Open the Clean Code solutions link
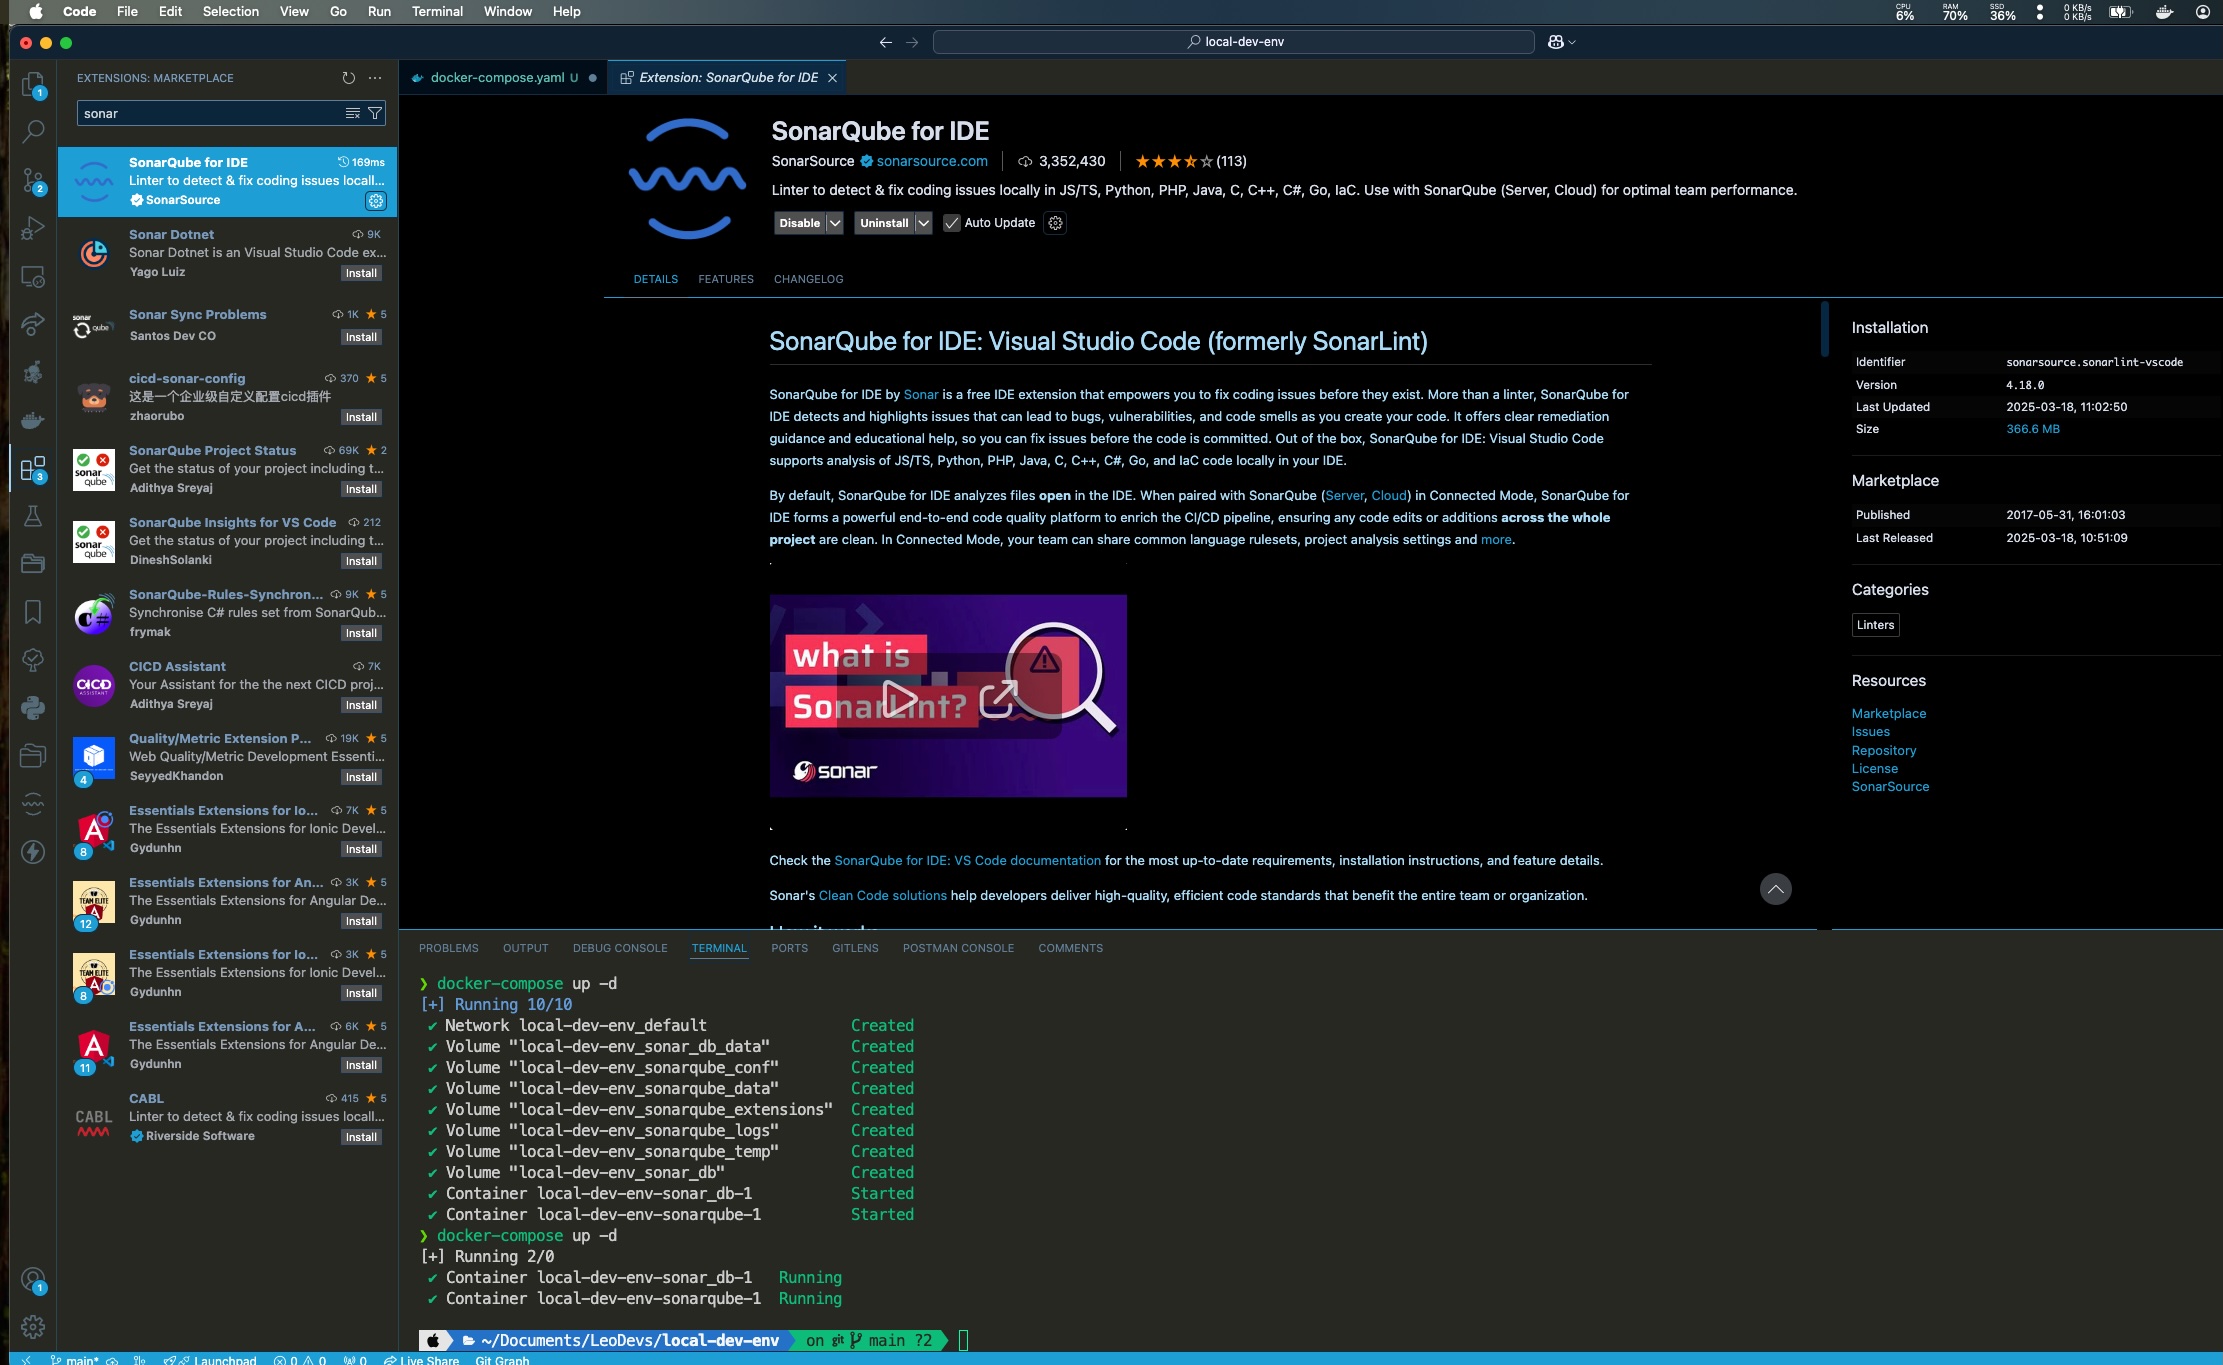 (882, 895)
